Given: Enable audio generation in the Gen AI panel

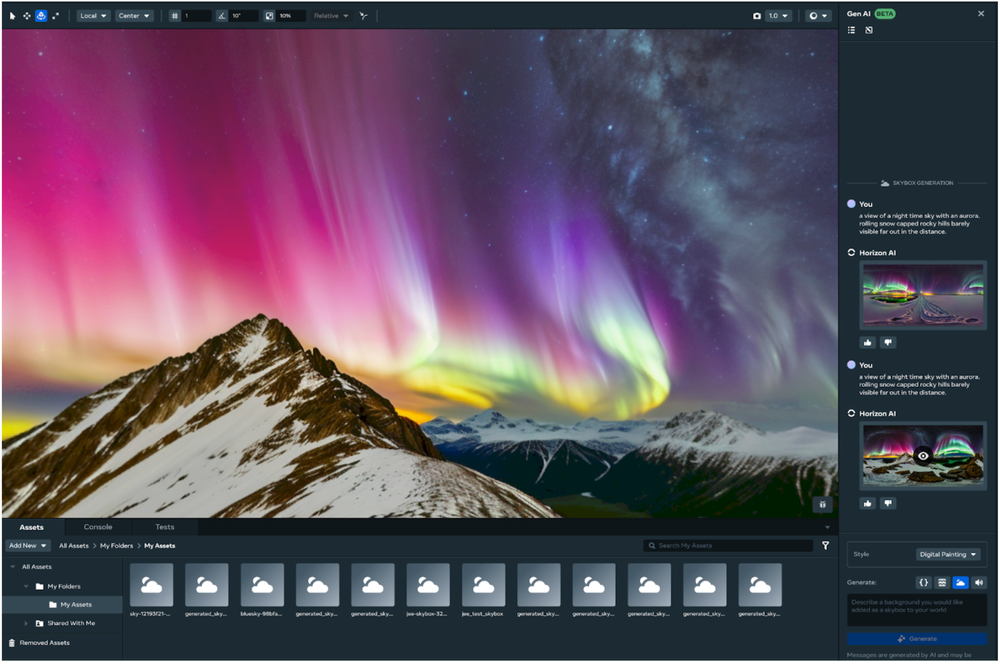Looking at the screenshot, I should click(x=978, y=583).
